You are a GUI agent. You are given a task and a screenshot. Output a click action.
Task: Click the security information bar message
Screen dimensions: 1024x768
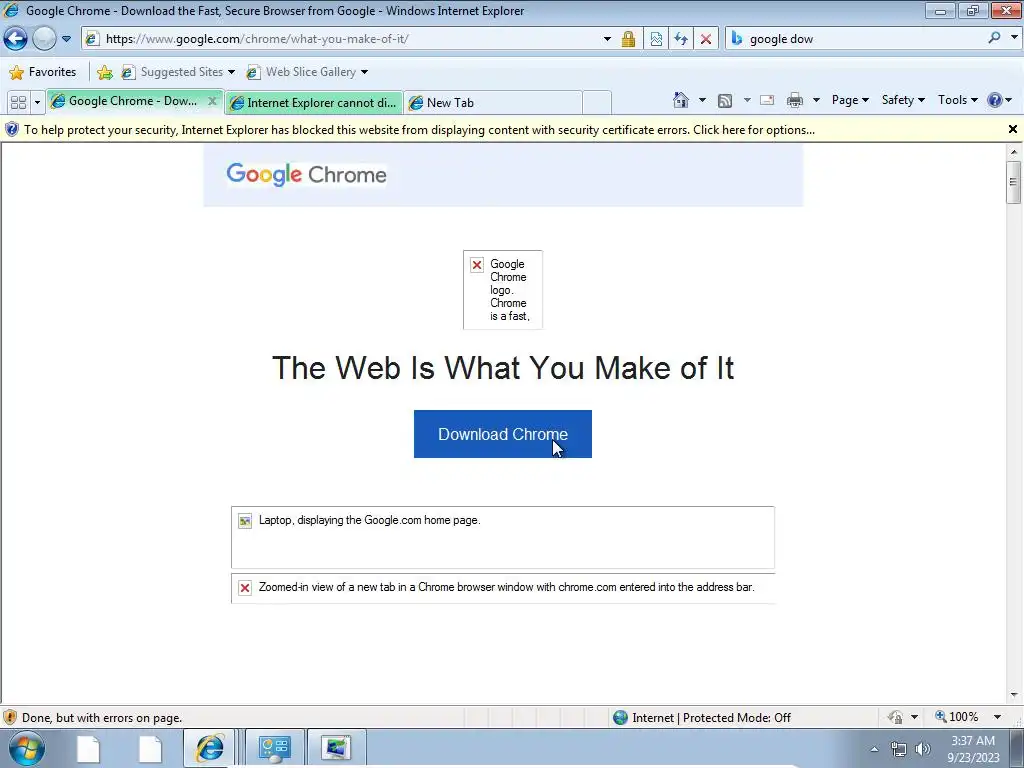419,130
